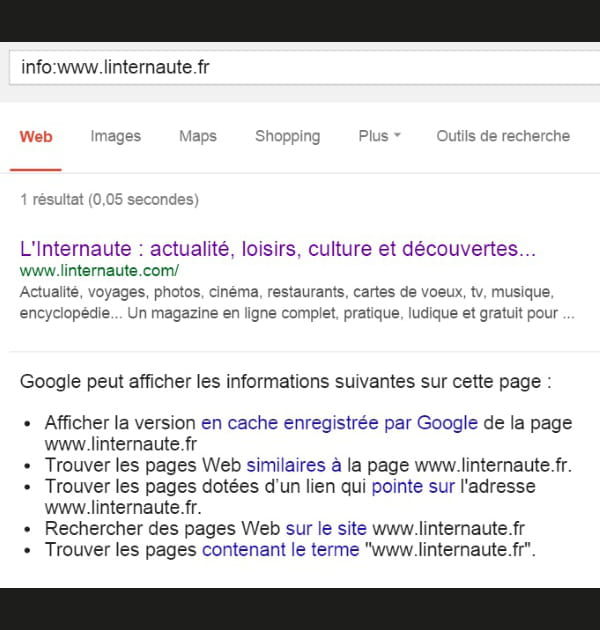Open Outils de recherche options

coord(502,137)
